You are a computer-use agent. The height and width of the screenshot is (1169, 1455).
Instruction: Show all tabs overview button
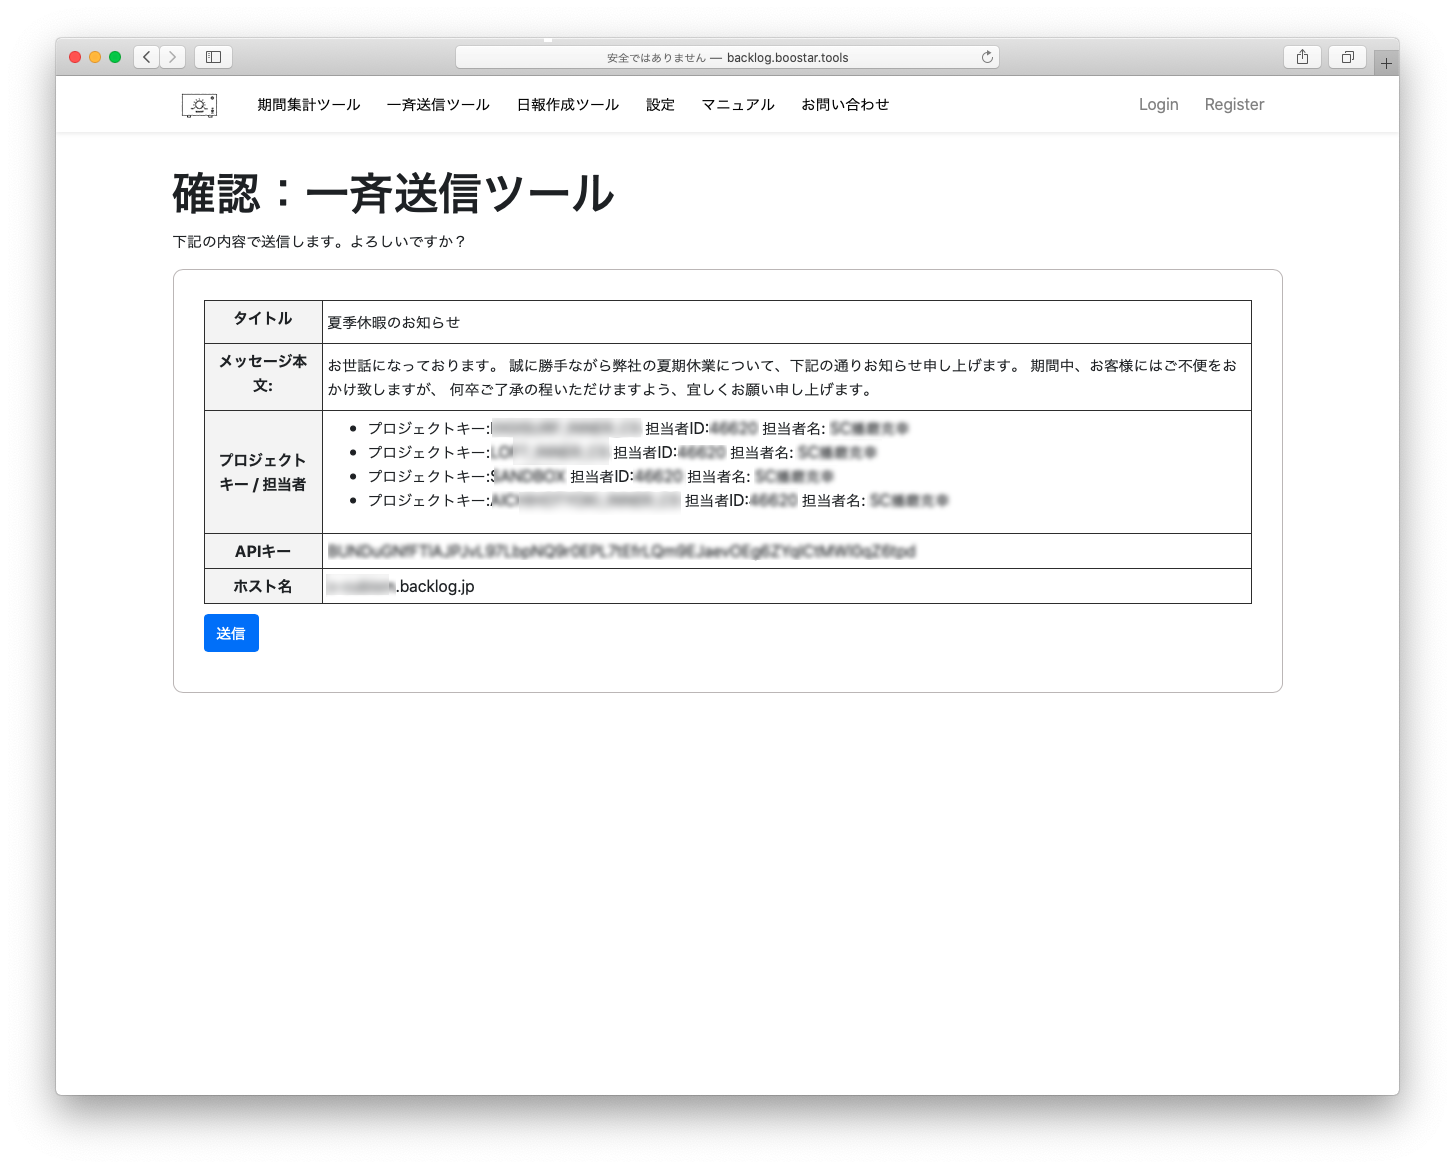1347,57
